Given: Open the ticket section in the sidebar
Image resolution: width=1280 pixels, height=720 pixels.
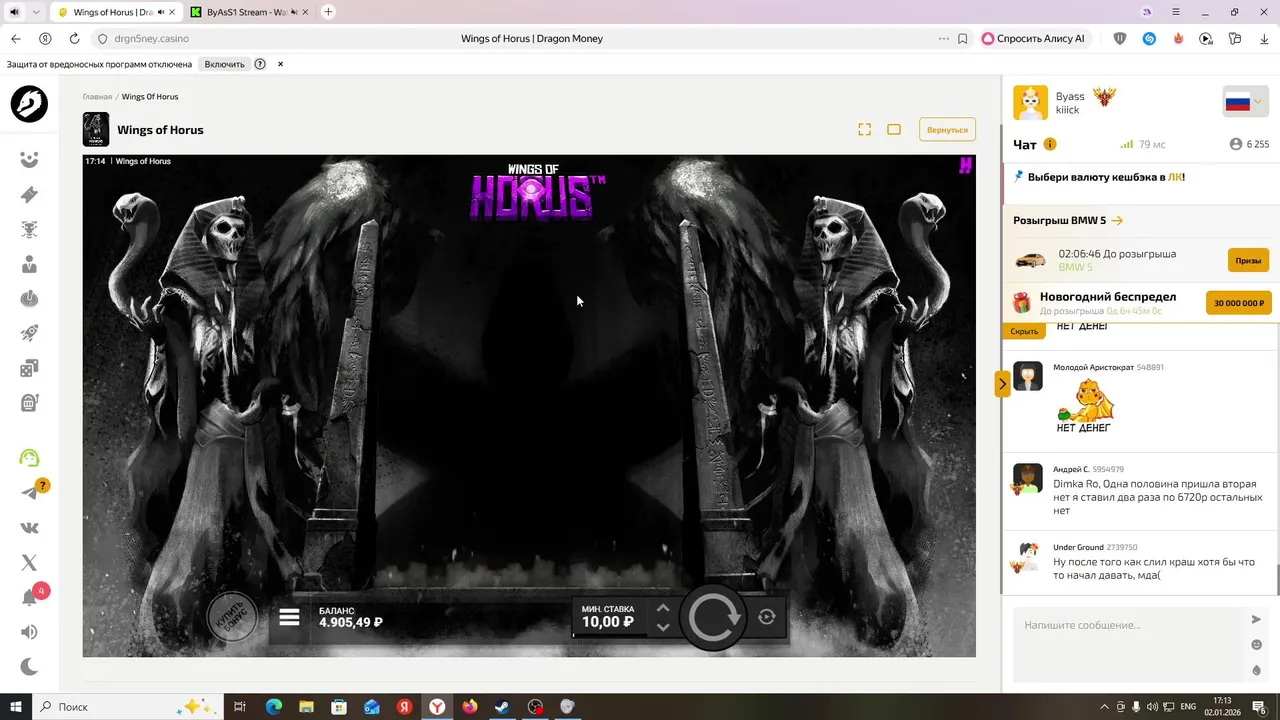Looking at the screenshot, I should (x=29, y=195).
